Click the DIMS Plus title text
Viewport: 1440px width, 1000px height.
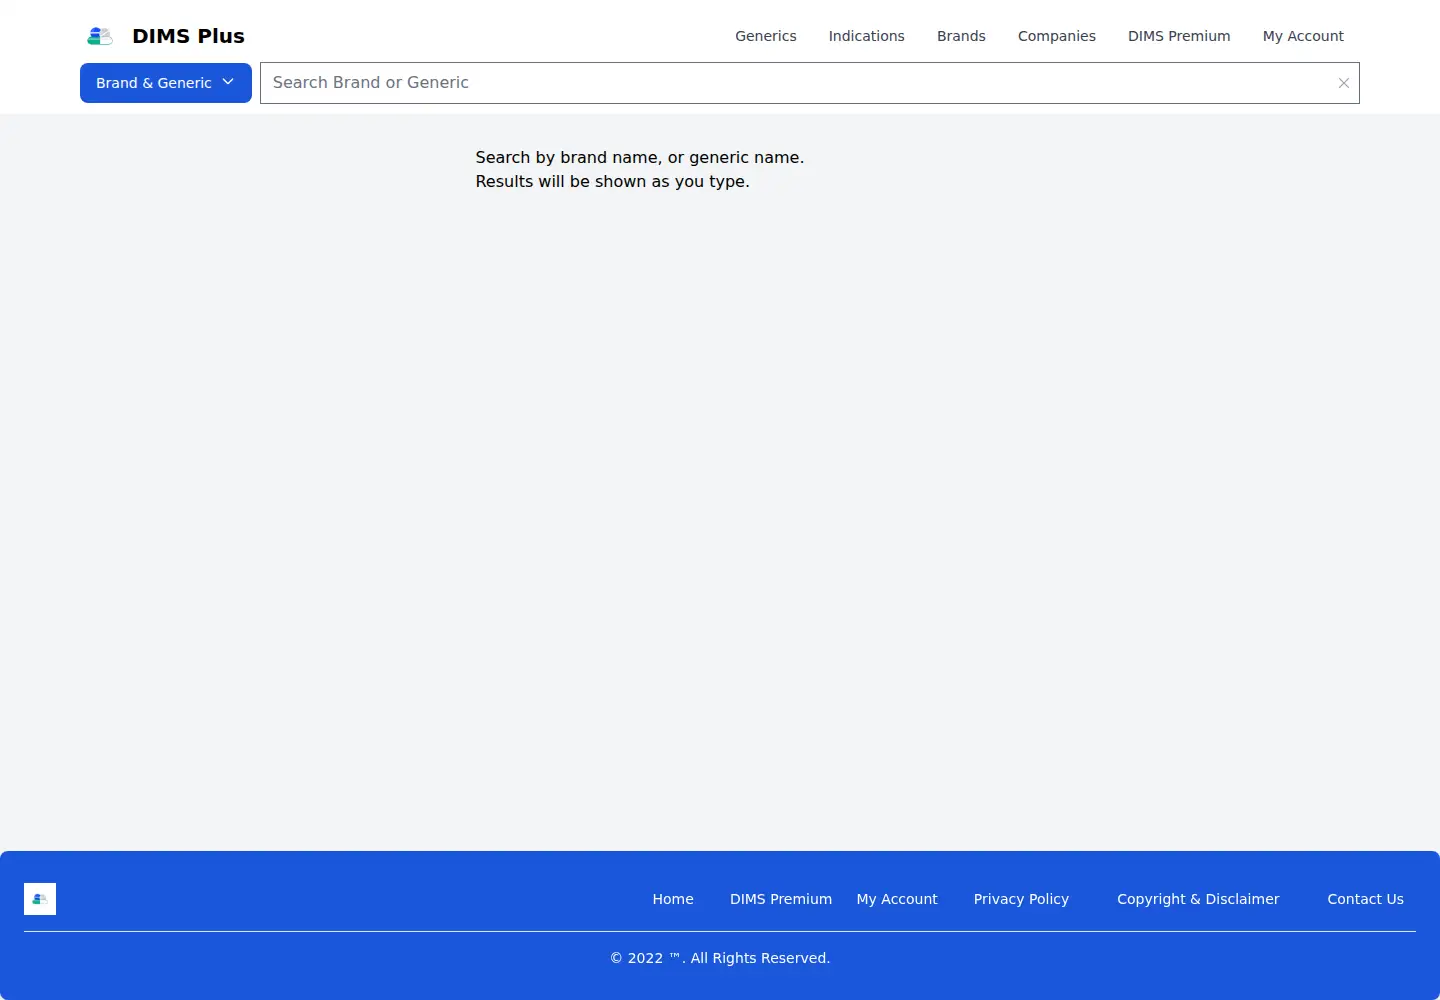click(x=188, y=36)
